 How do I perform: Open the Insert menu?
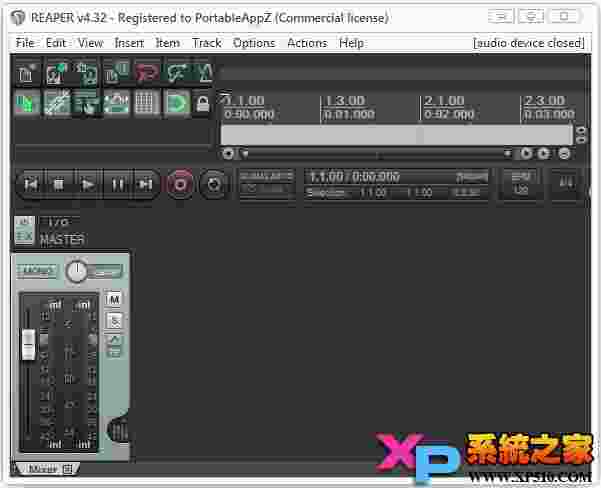129,43
